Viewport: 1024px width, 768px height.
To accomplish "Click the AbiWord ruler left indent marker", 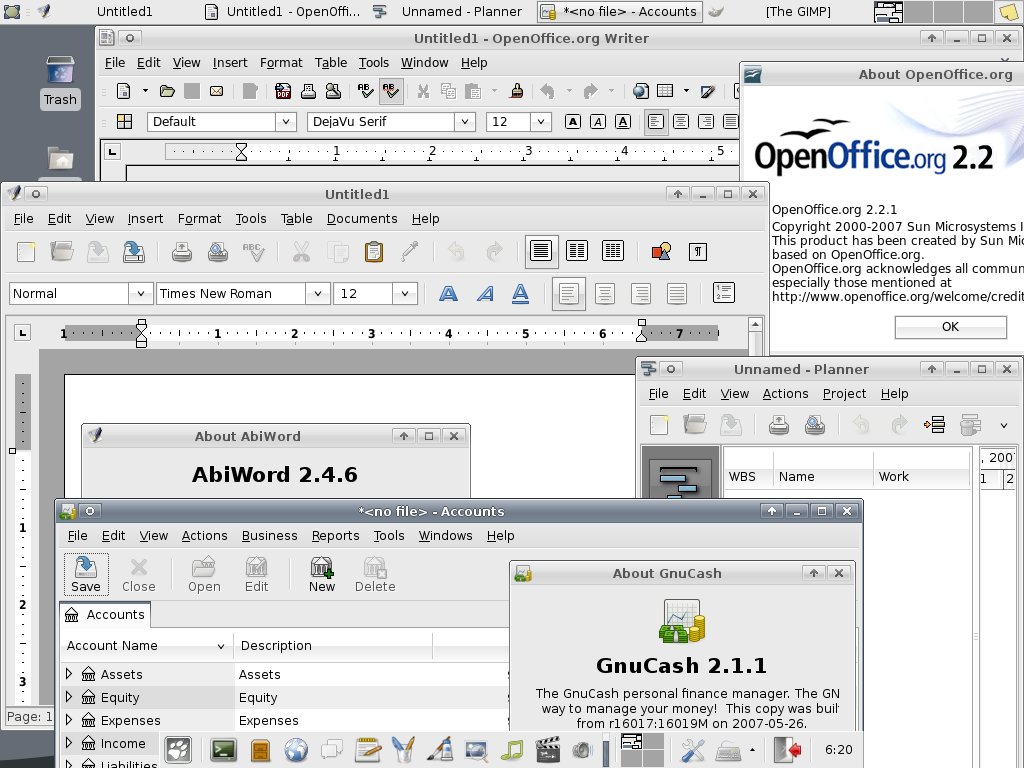I will (141, 333).
